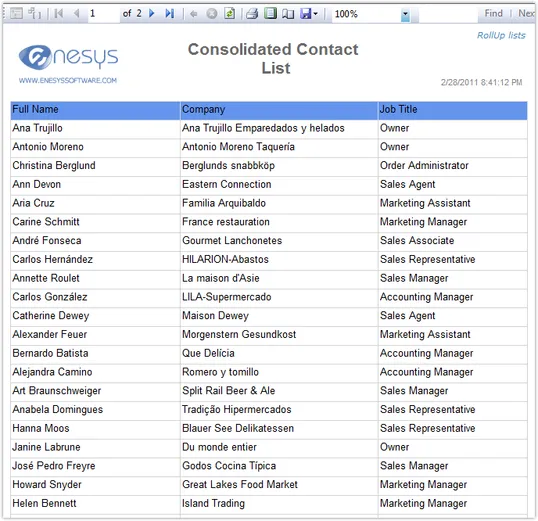Click the find text input field
The height and width of the screenshot is (521, 538).
tap(448, 14)
